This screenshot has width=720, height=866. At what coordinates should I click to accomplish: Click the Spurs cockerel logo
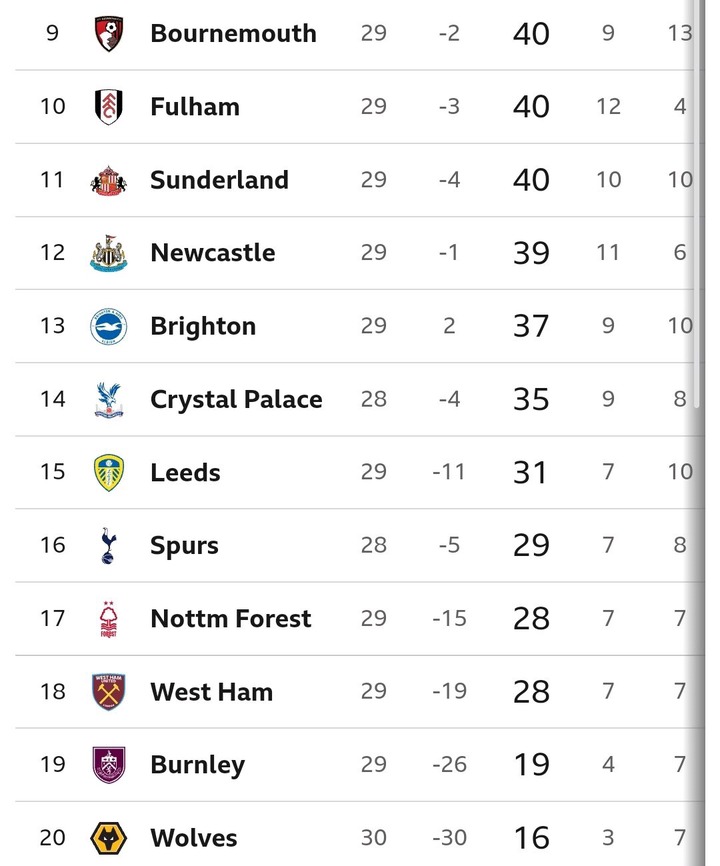(x=108, y=546)
